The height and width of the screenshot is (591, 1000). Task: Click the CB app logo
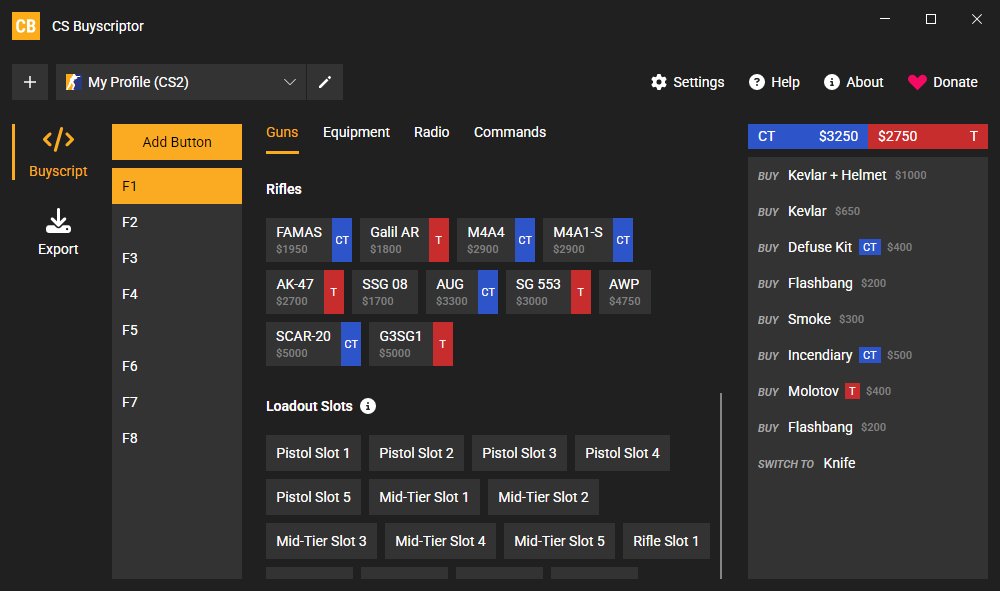click(x=26, y=26)
